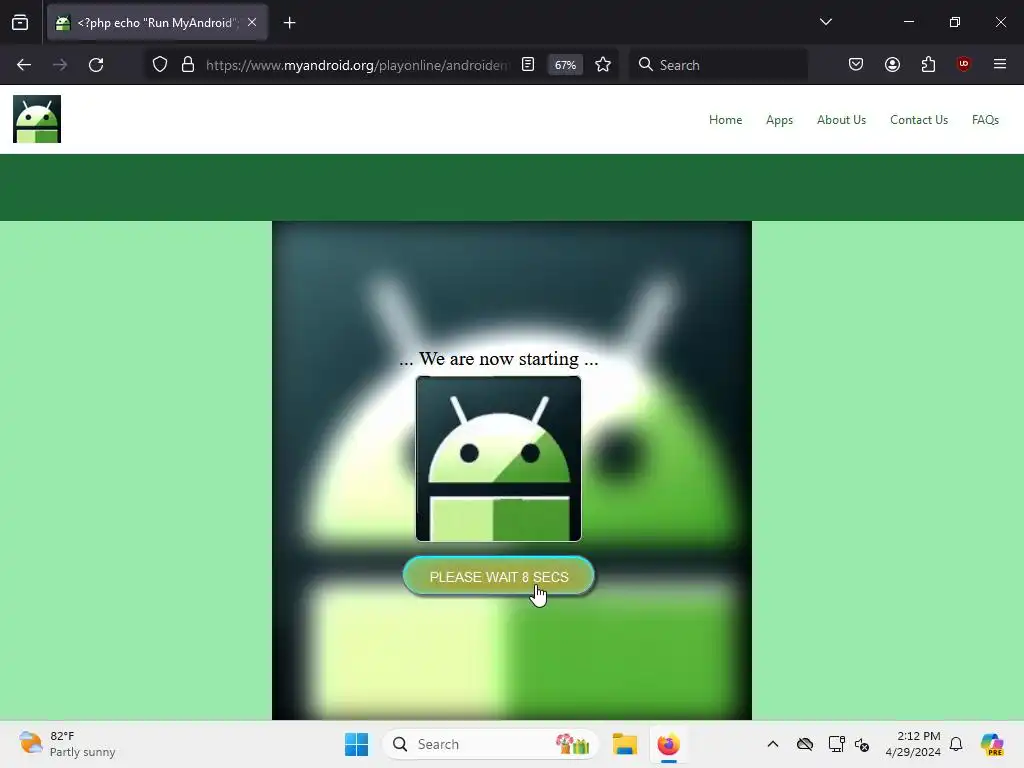This screenshot has height=768, width=1024.
Task: Open the tracking protection shield icon
Action: point(160,65)
